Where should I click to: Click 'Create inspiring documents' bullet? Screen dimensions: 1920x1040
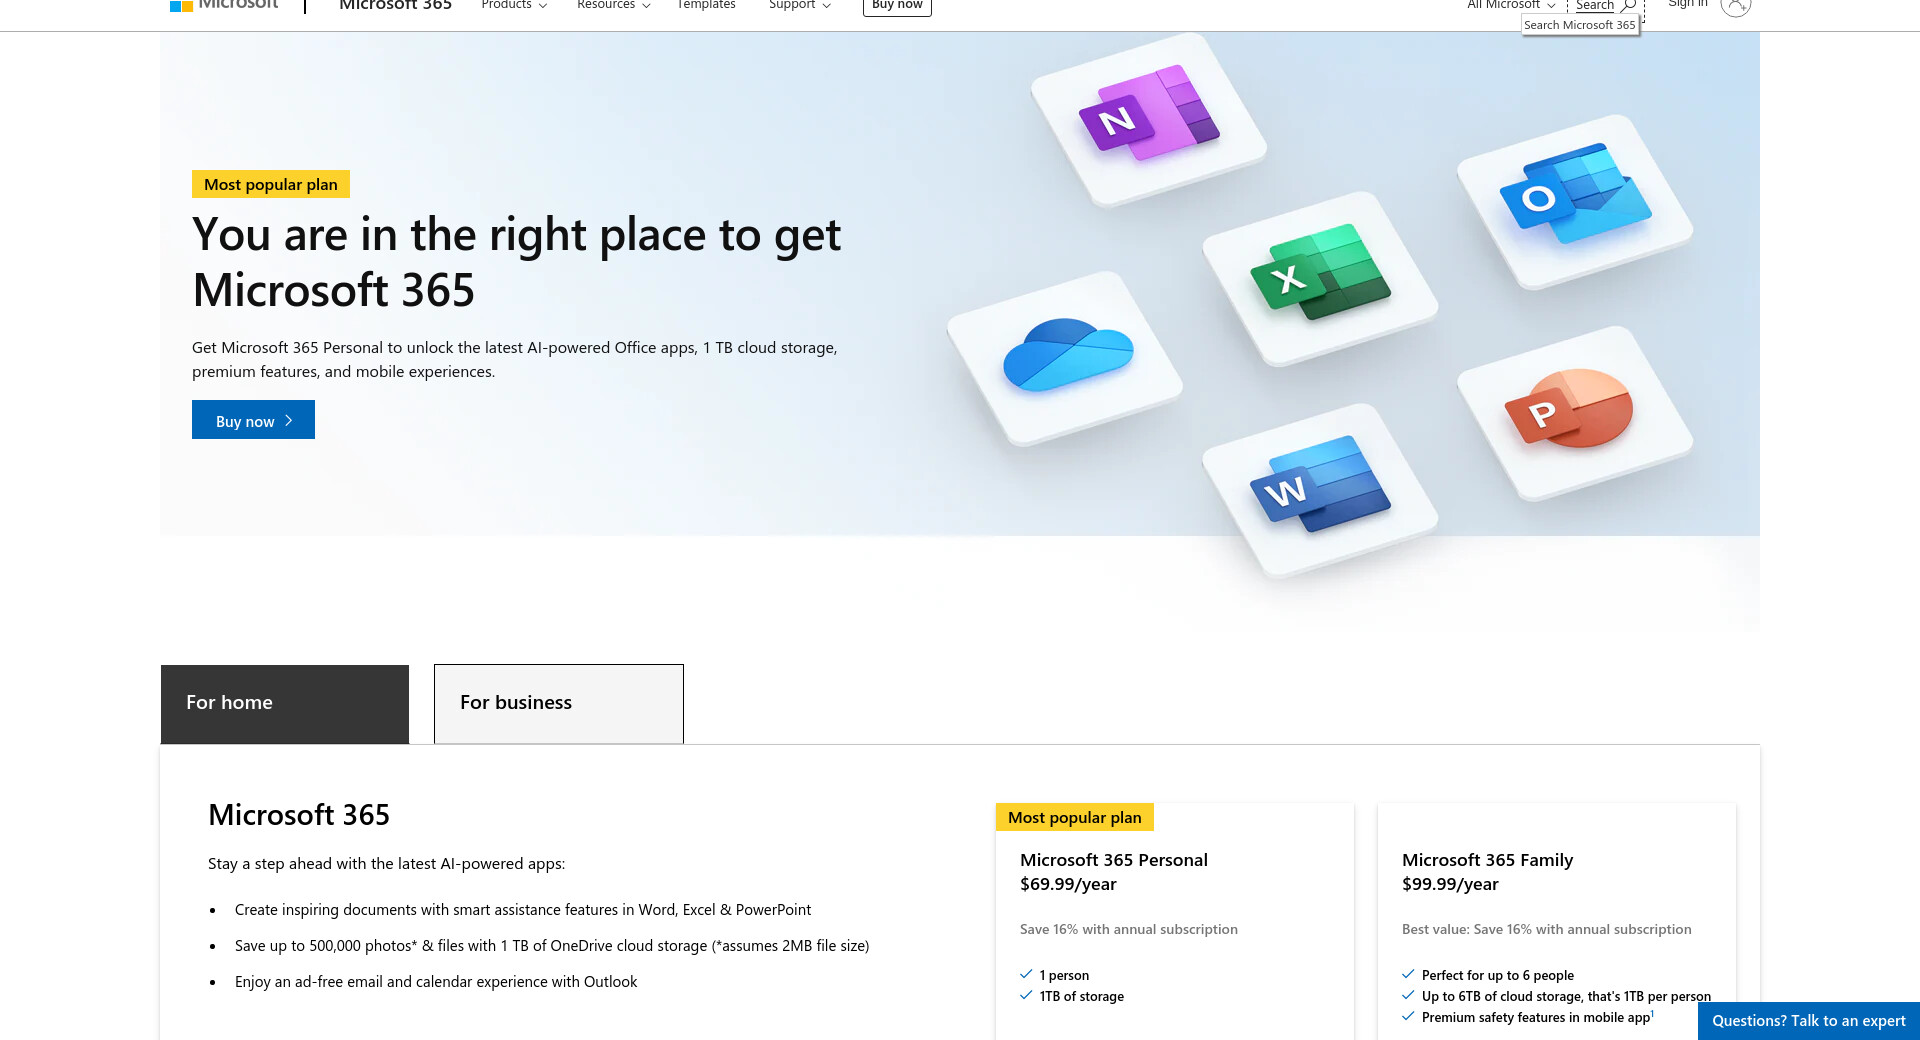(x=523, y=910)
